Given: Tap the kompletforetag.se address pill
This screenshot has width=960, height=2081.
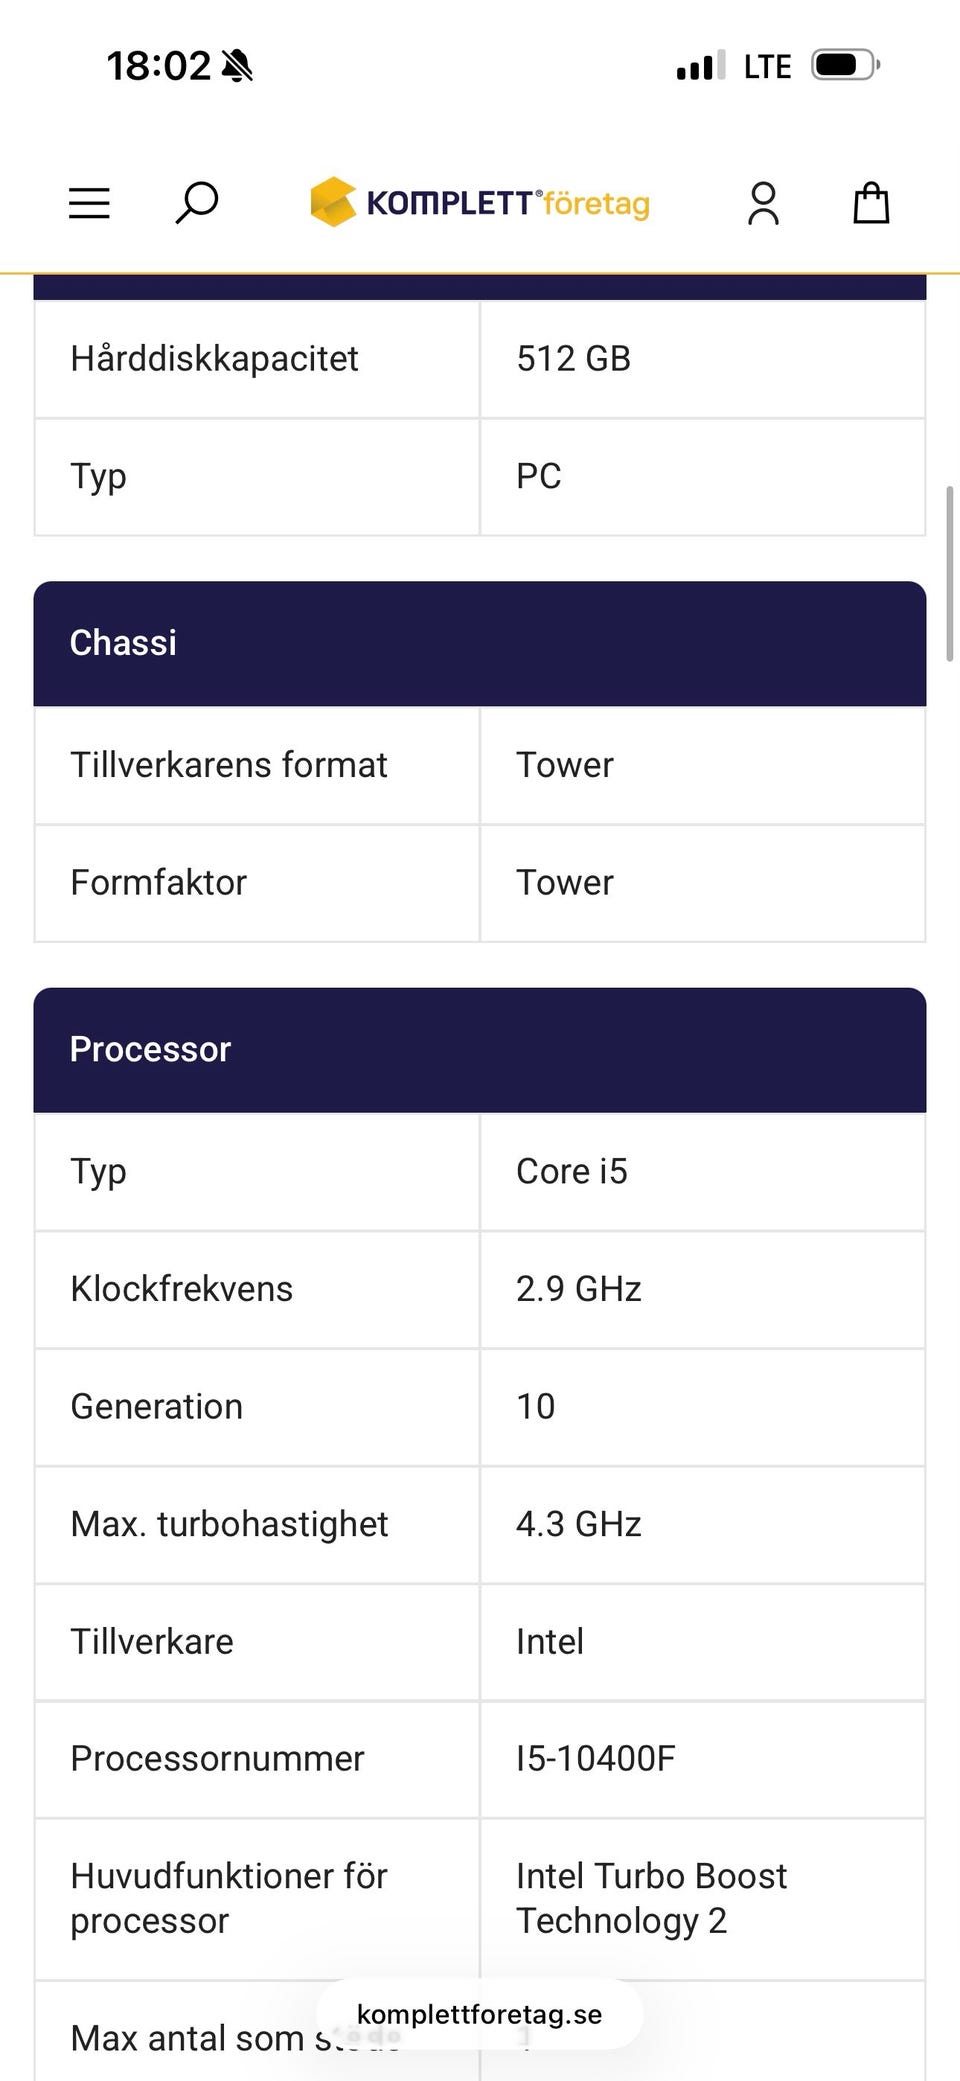Looking at the screenshot, I should 480,2014.
